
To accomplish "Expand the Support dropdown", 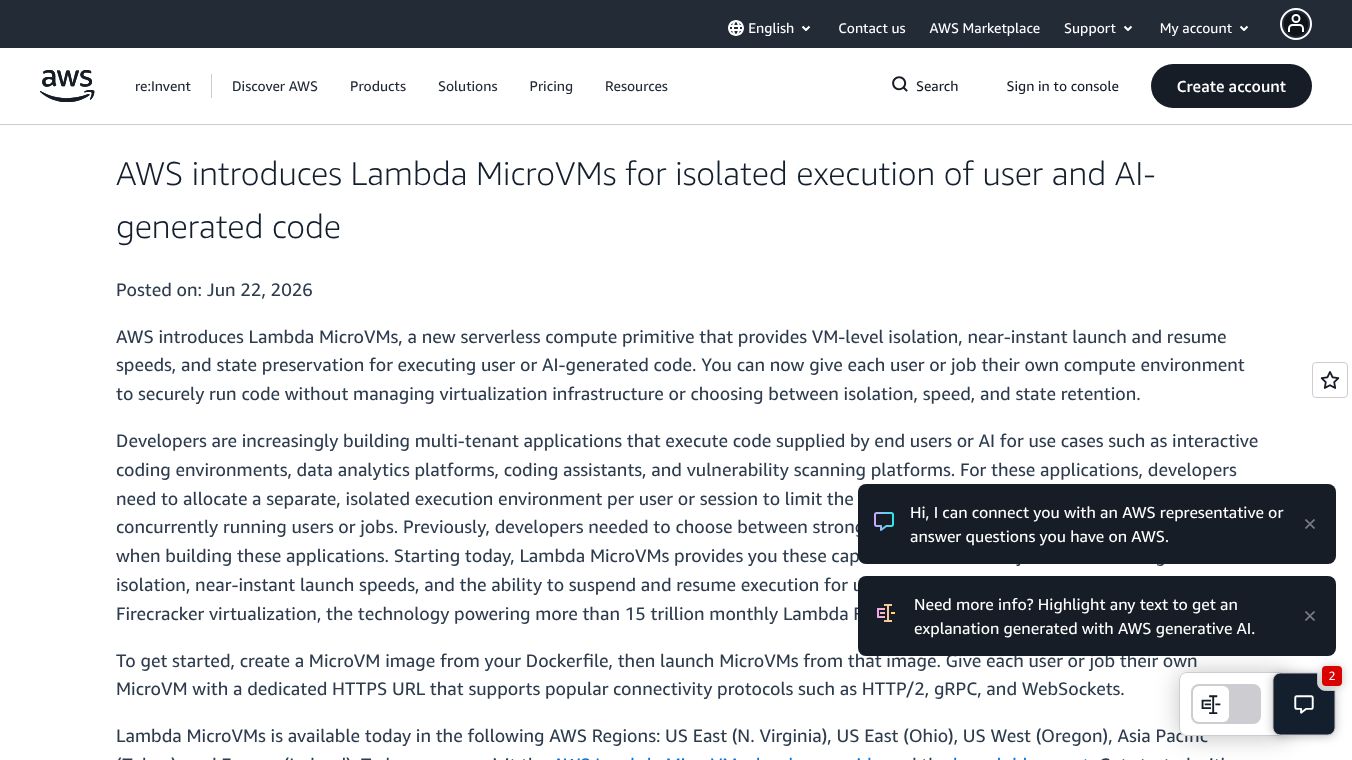I will pos(1098,28).
